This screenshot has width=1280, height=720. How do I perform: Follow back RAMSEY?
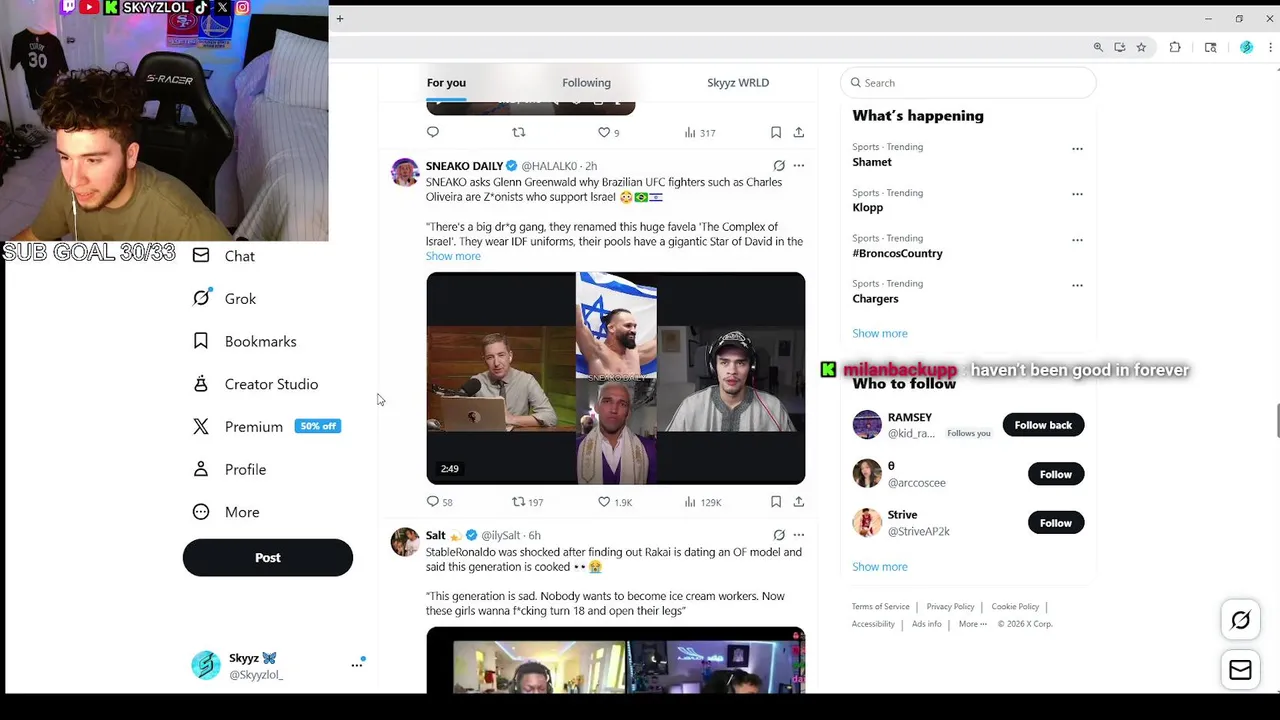[x=1043, y=425]
